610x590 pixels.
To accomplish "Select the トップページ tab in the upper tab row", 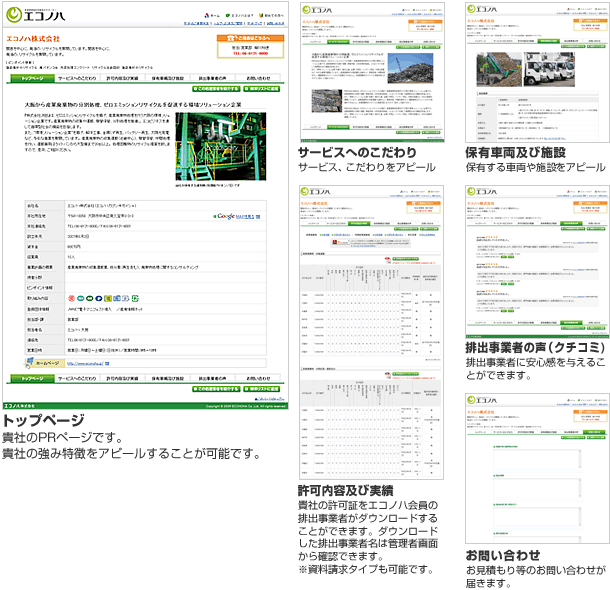I will (x=32, y=78).
